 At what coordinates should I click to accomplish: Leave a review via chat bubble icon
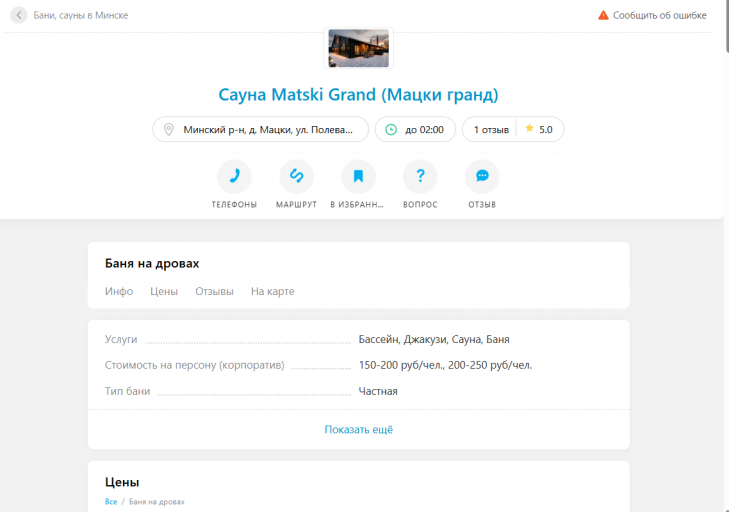pyautogui.click(x=482, y=176)
